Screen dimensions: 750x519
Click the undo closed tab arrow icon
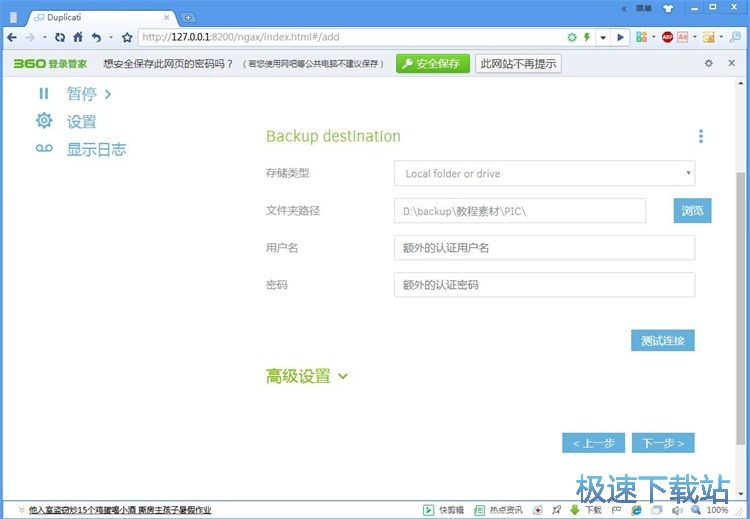pos(97,37)
